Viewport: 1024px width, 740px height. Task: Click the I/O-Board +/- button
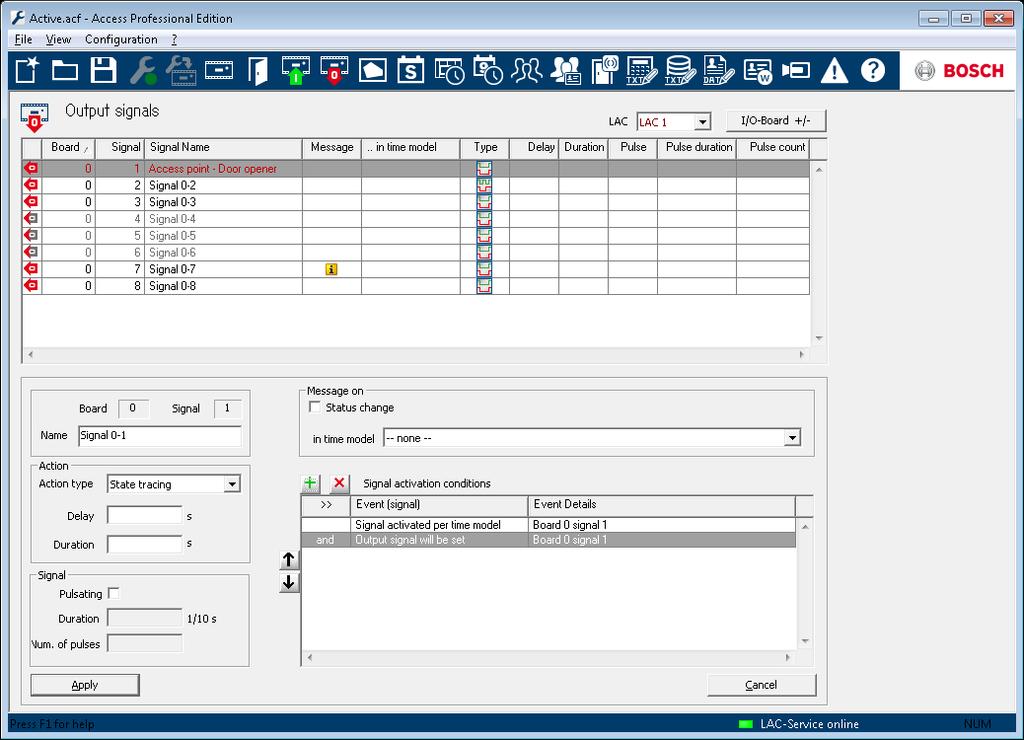click(775, 121)
